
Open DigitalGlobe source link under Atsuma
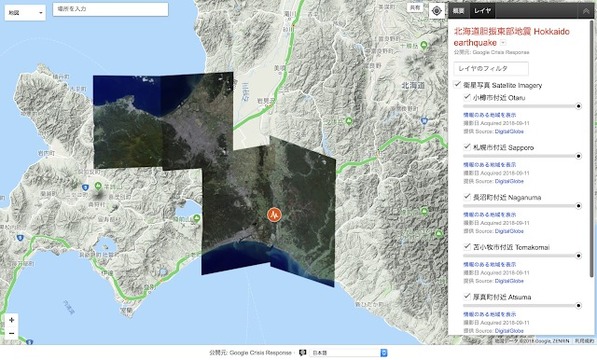tap(509, 331)
